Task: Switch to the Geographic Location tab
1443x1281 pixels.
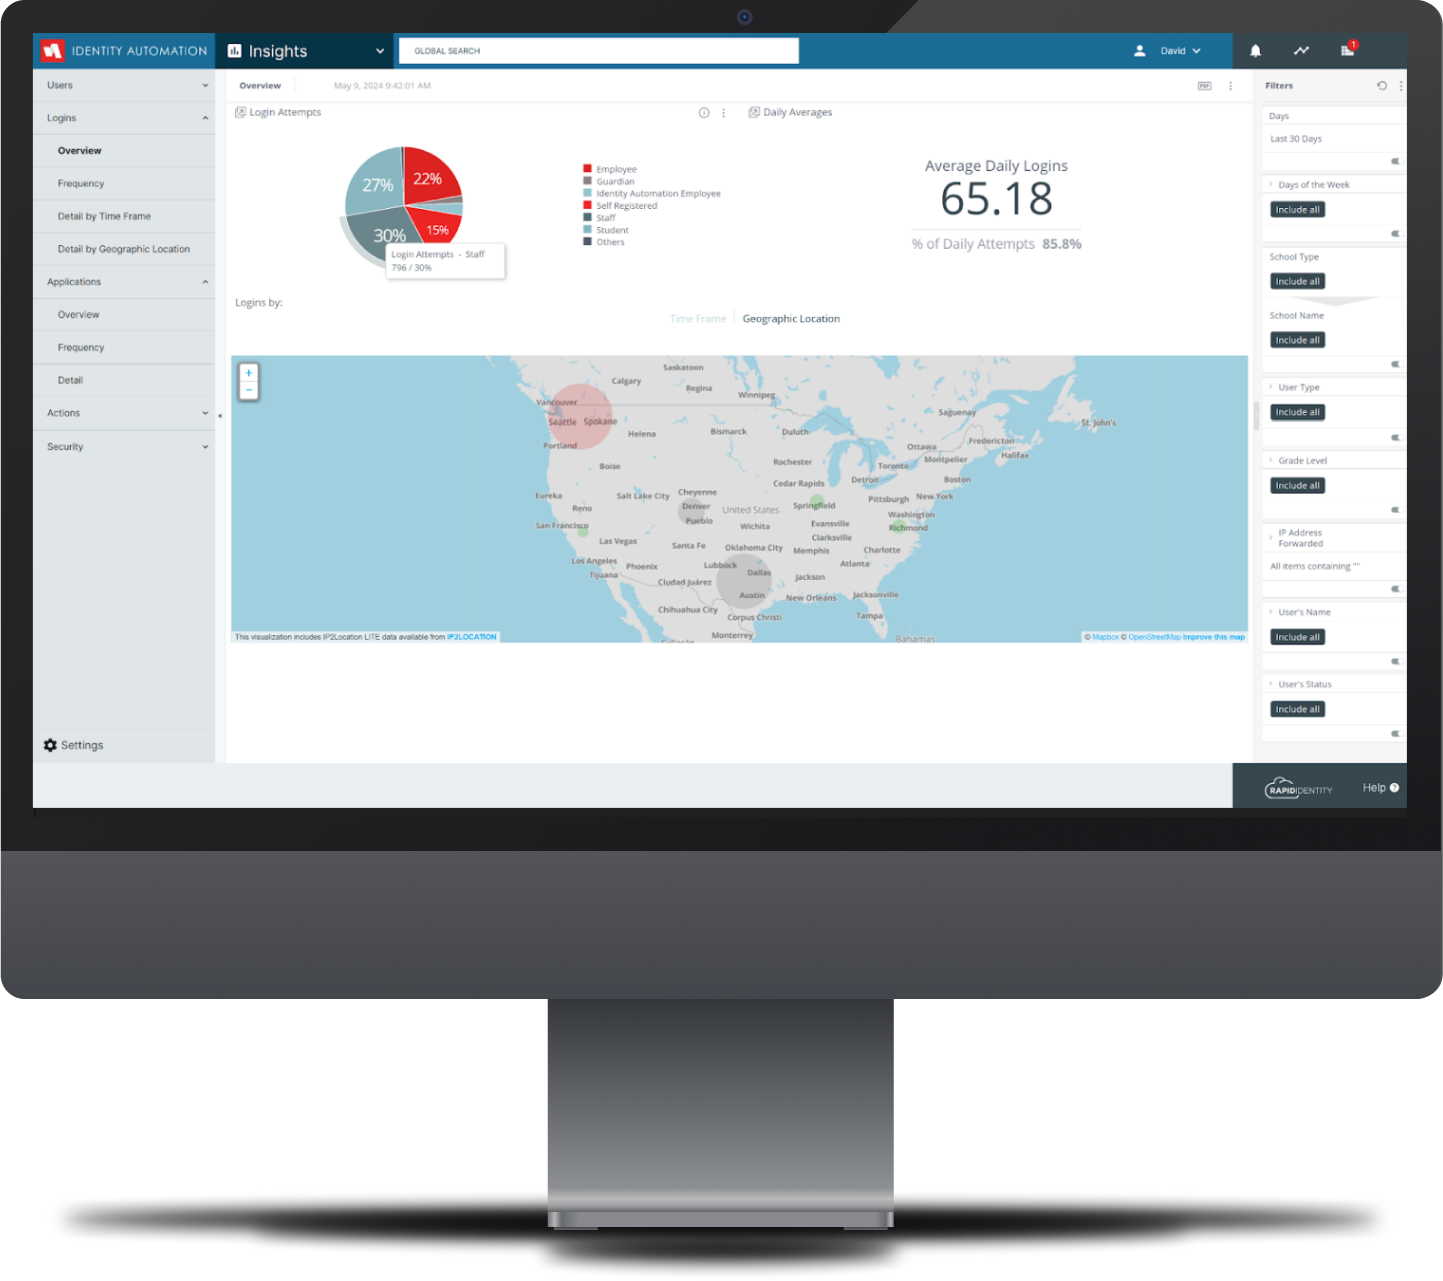Action: pos(791,319)
